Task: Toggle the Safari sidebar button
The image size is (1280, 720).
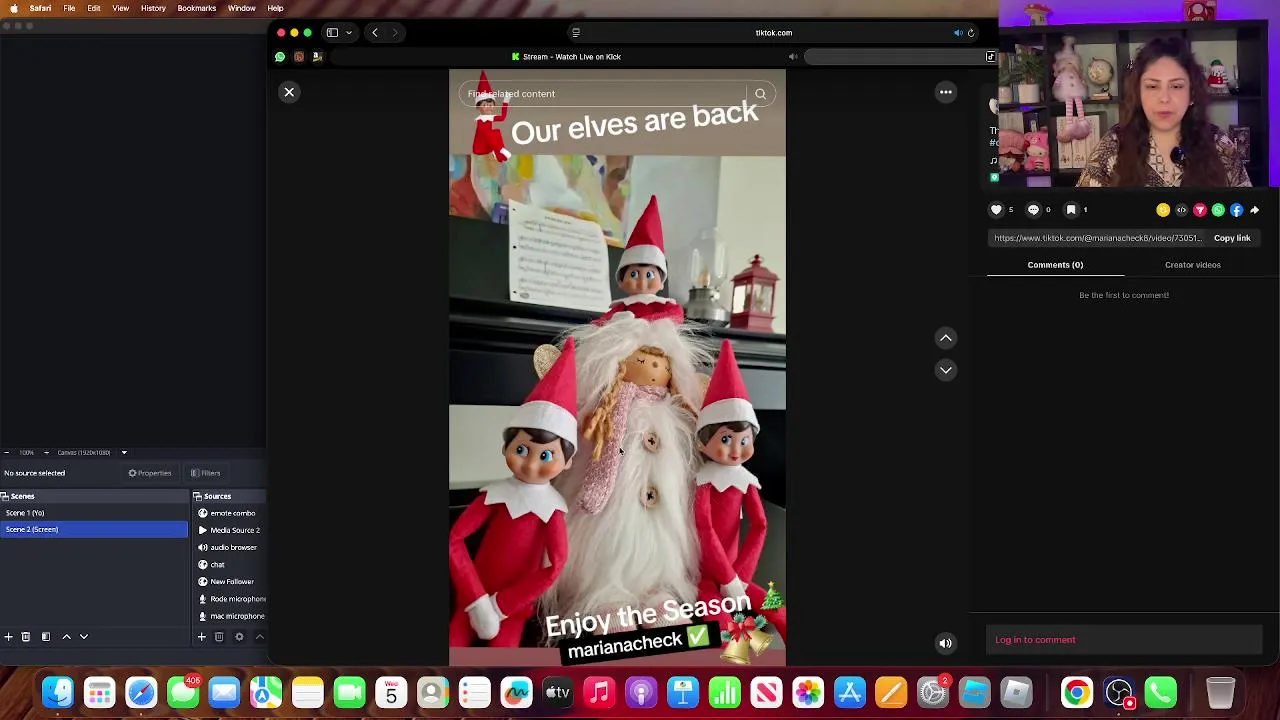Action: [x=332, y=33]
